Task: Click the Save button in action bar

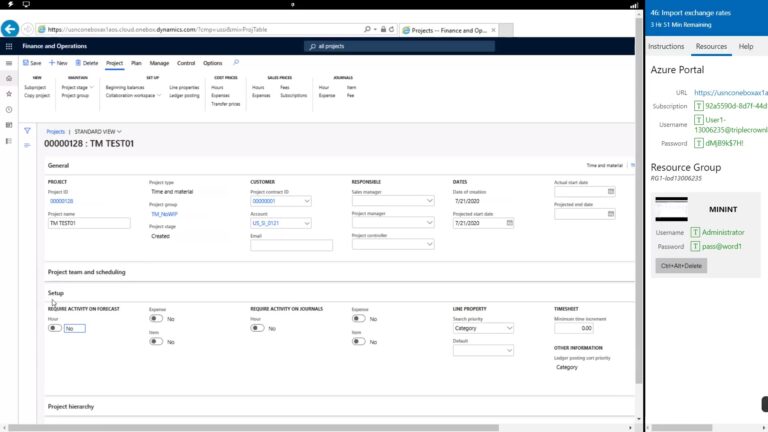Action: coord(32,63)
